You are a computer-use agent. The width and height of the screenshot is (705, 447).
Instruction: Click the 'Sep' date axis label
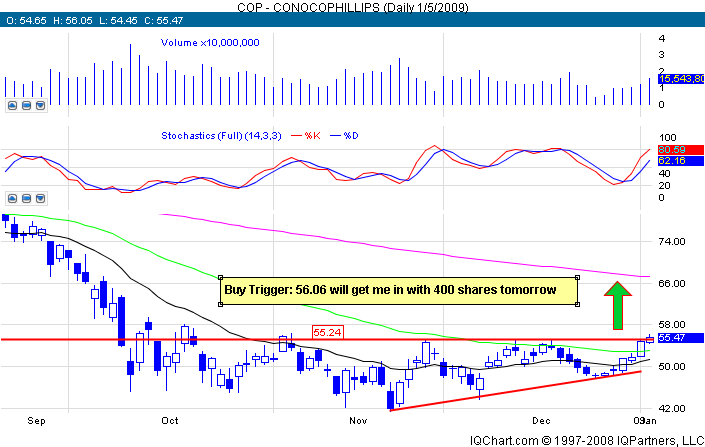[x=36, y=421]
